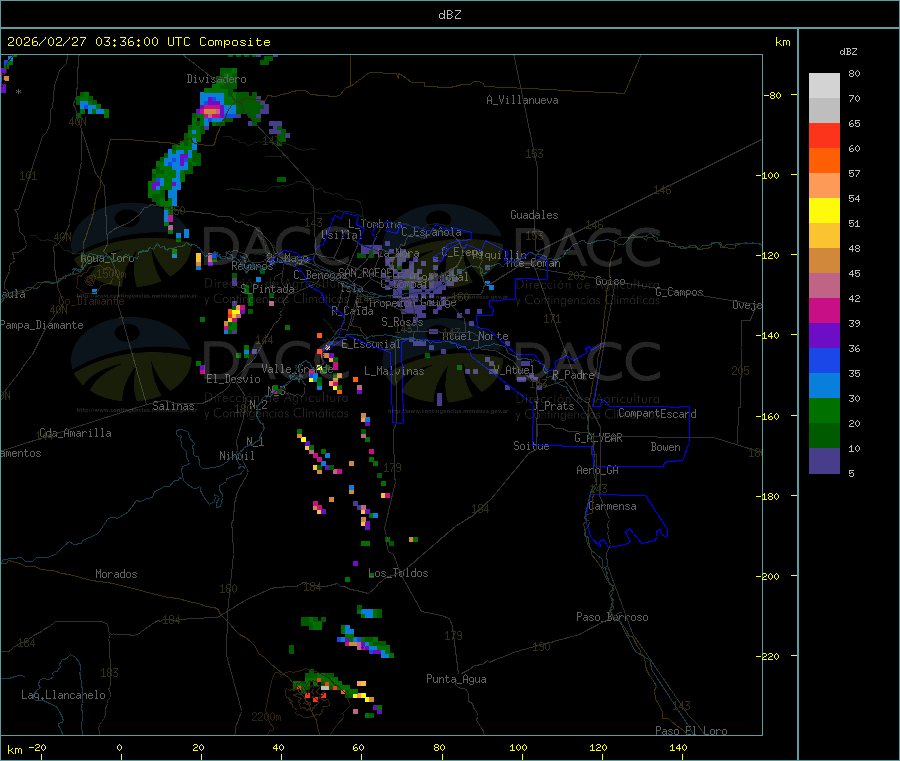Select the G_ALVEAR label

(598, 438)
